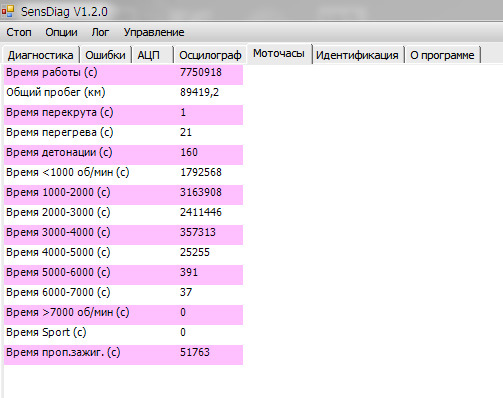
Task: Select the Время 1000-2000 (с) label
Action: tap(58, 193)
